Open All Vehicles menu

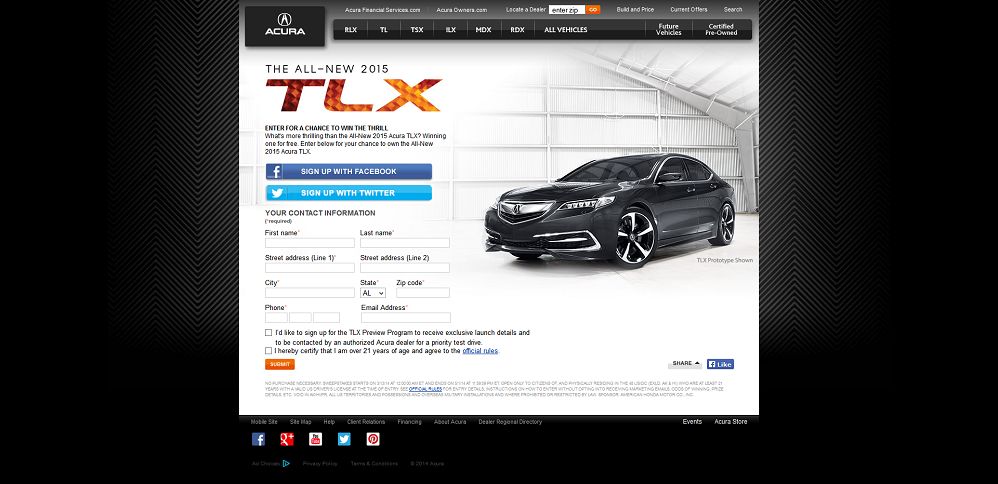566,30
